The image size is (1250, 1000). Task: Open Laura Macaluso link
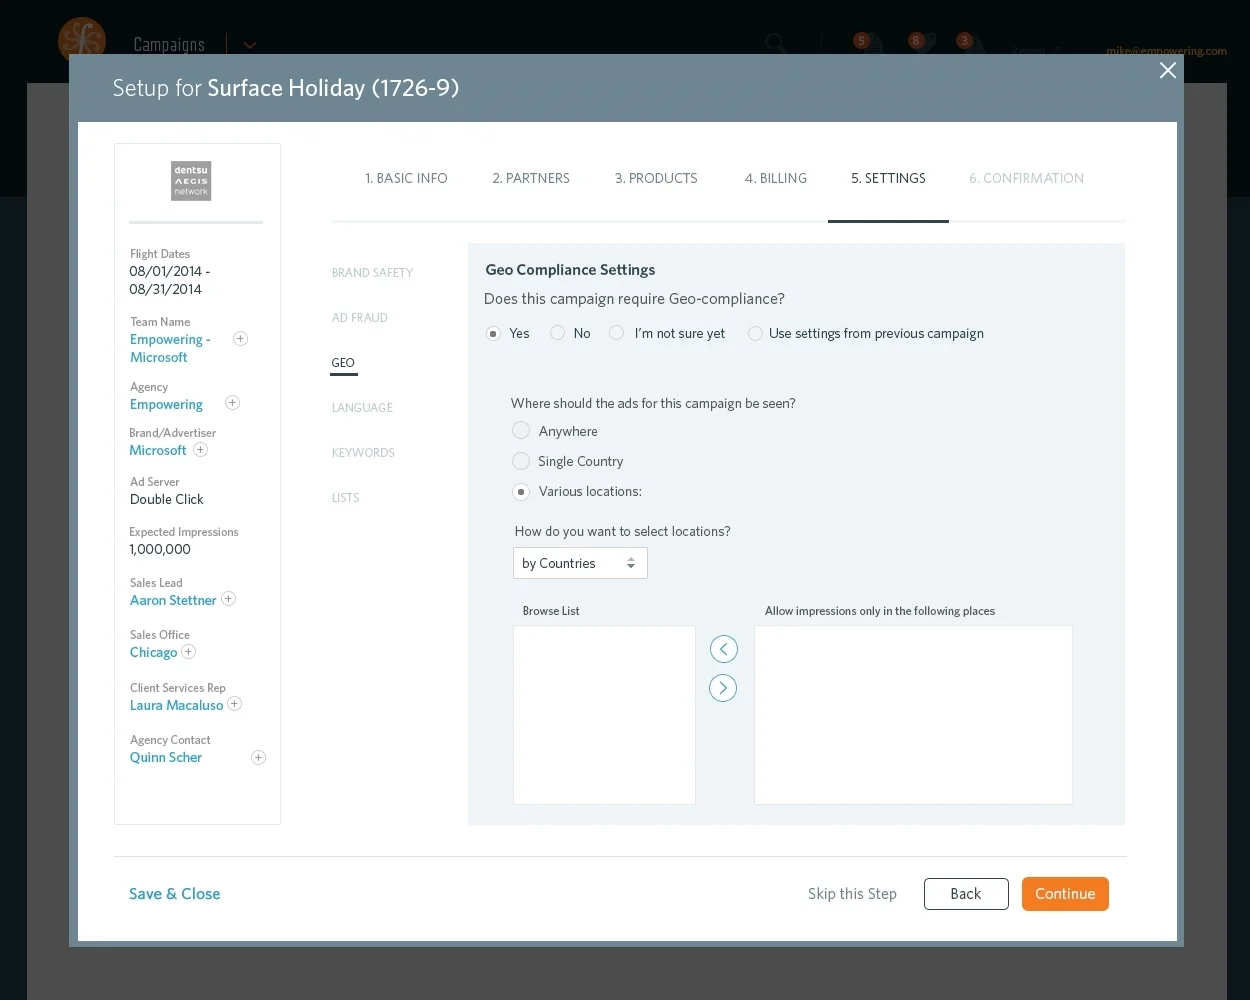177,705
